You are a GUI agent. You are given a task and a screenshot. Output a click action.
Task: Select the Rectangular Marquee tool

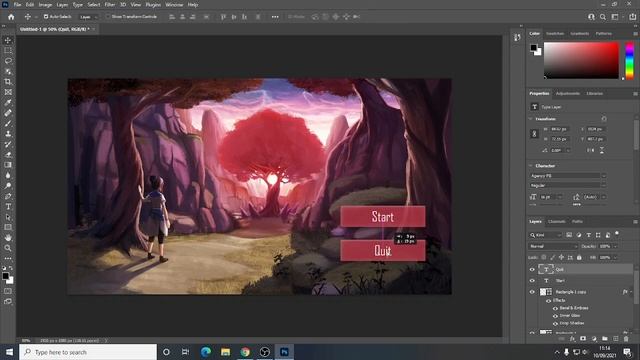pyautogui.click(x=8, y=50)
